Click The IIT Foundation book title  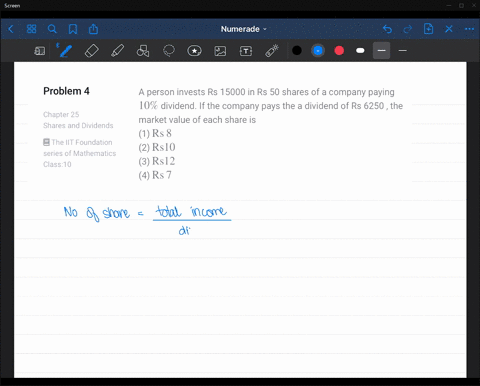pos(80,148)
